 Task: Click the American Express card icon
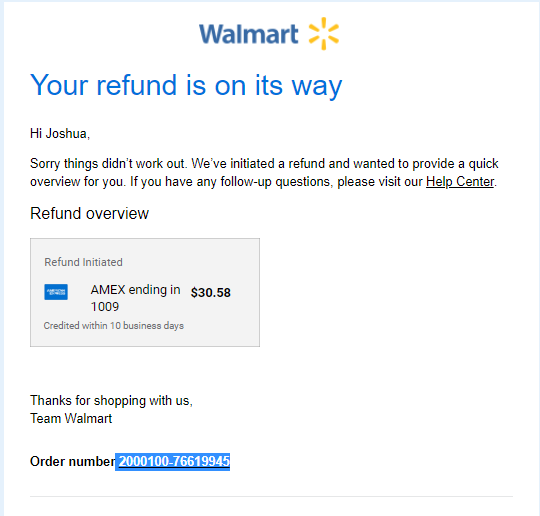click(x=56, y=292)
